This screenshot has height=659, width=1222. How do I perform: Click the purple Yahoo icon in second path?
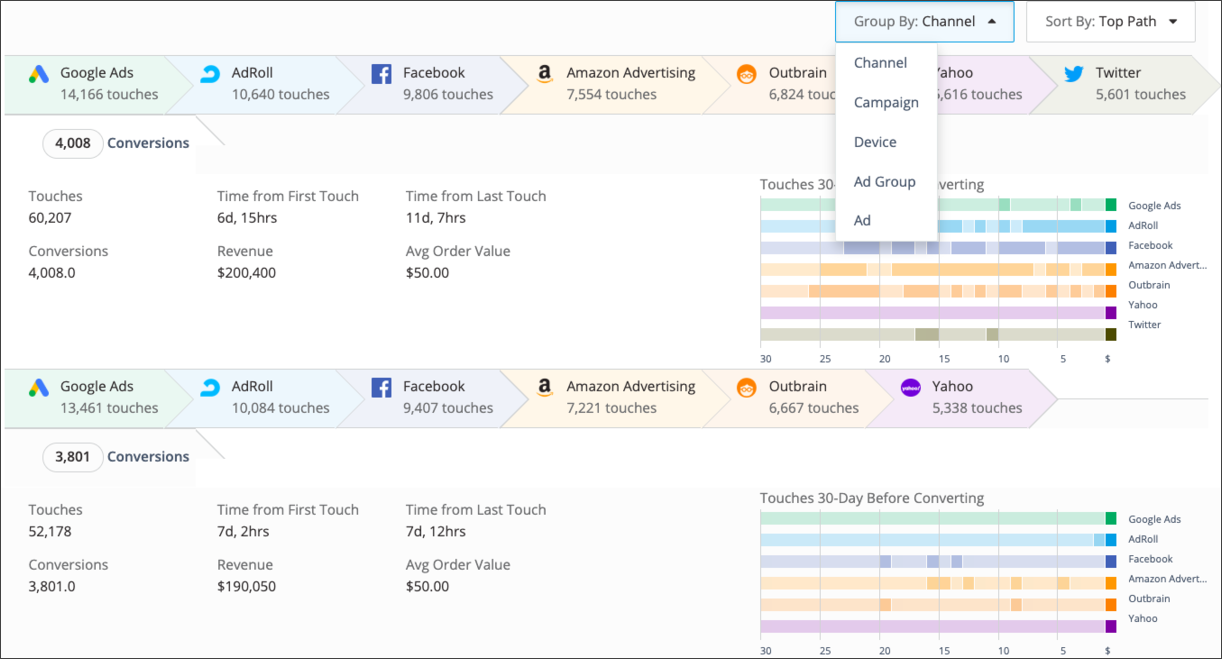[910, 388]
